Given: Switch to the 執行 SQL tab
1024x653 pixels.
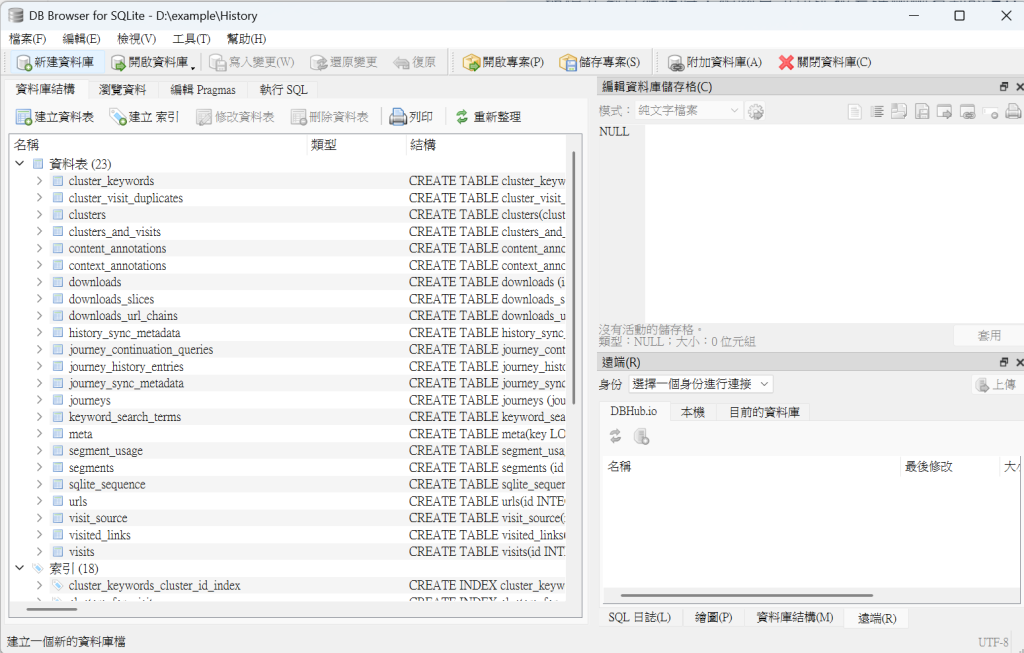Looking at the screenshot, I should (x=283, y=89).
